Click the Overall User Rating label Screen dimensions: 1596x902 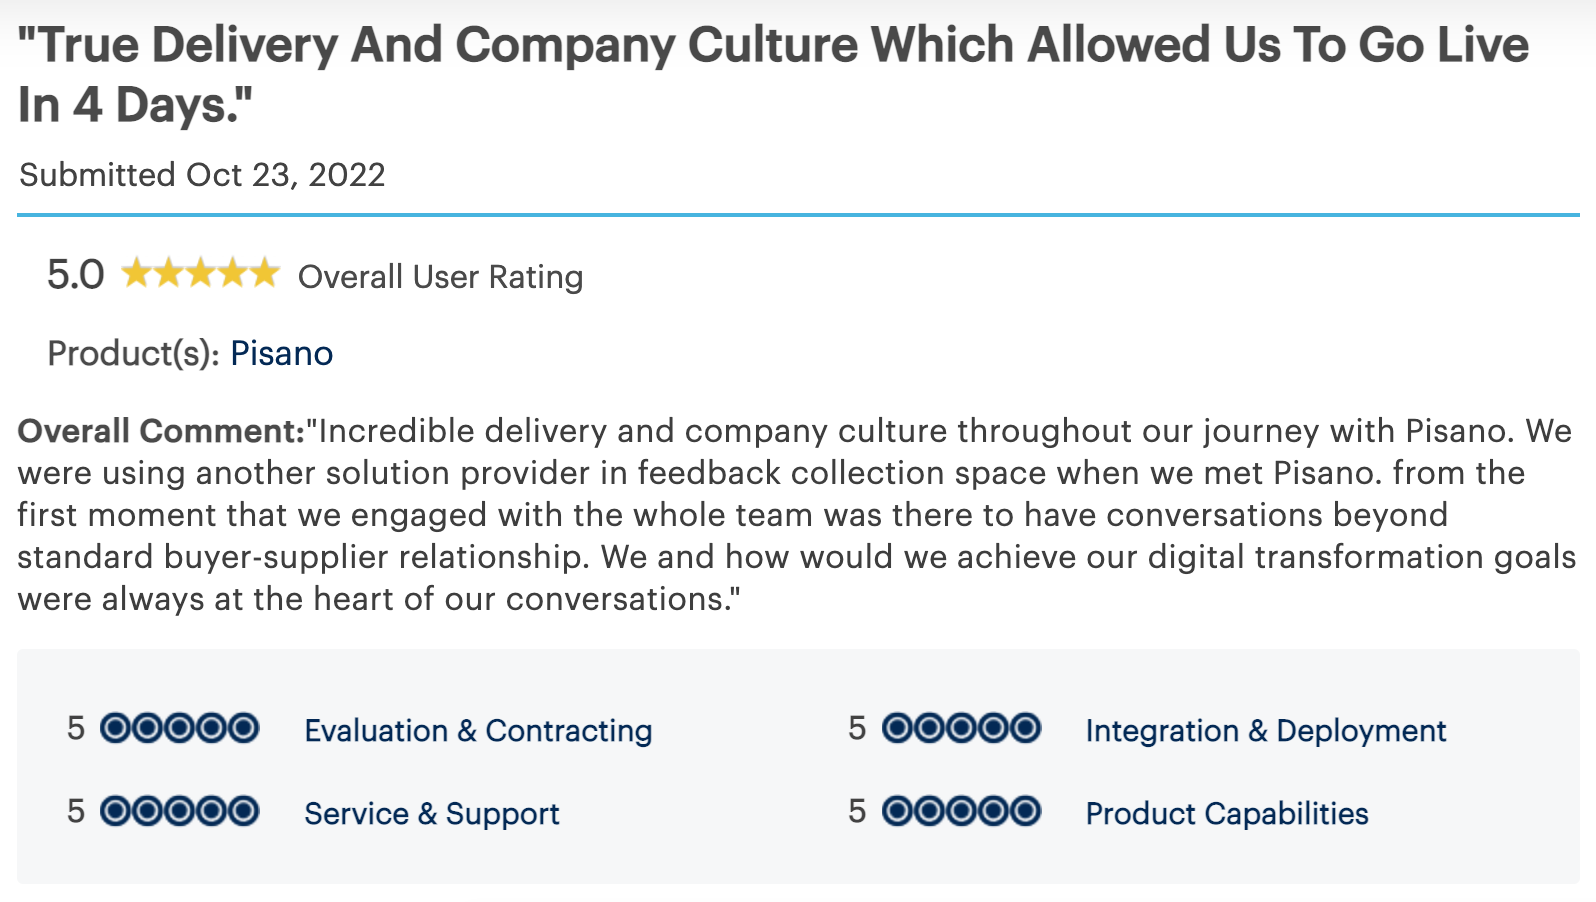tap(440, 277)
